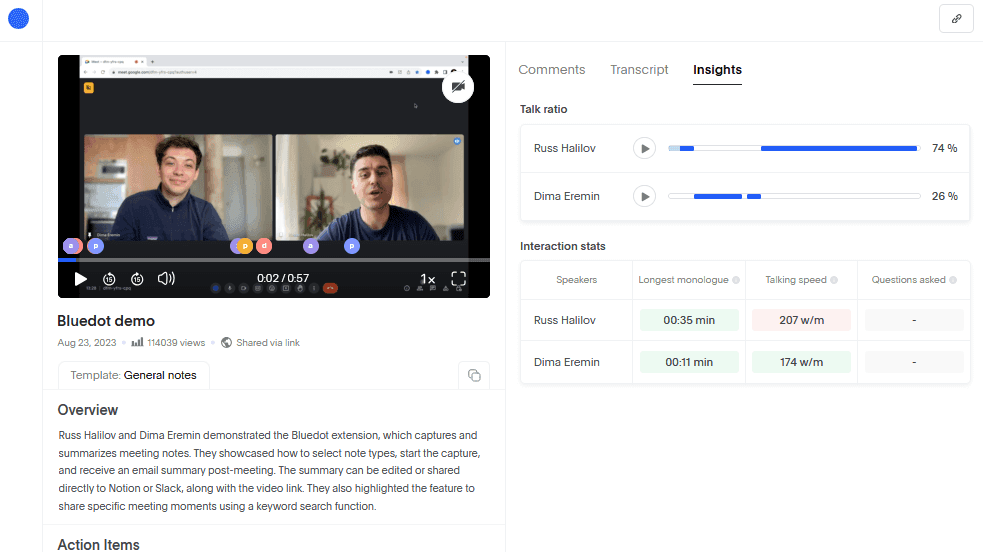The width and height of the screenshot is (983, 552).
Task: Click the Longest monologue column header
Action: 683,280
